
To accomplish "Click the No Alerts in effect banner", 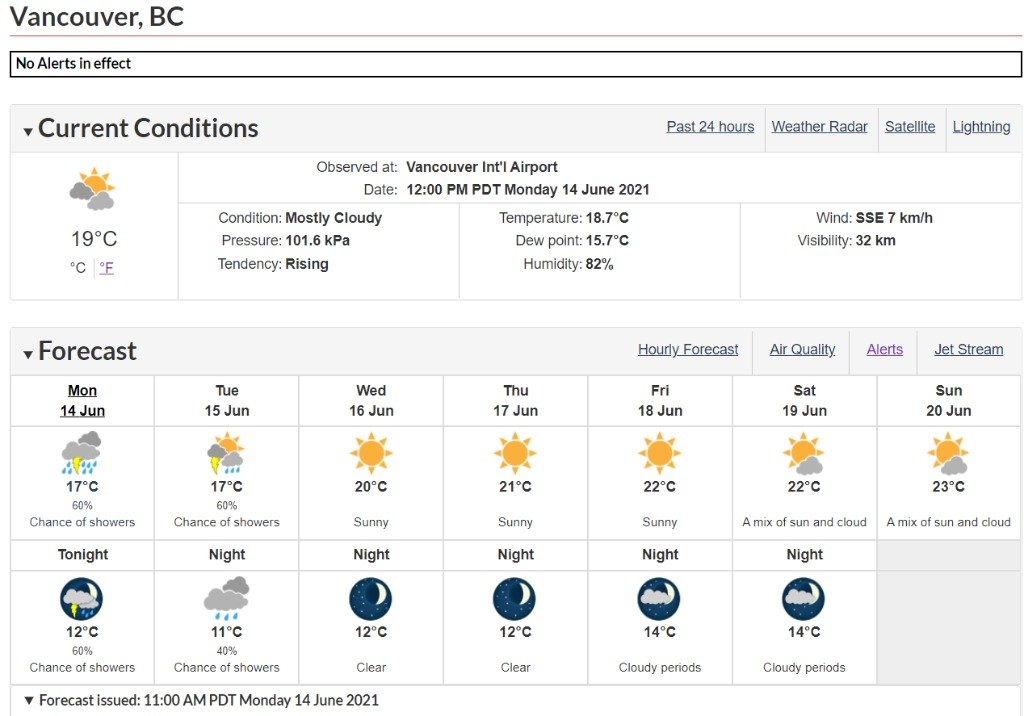I will click(x=516, y=63).
